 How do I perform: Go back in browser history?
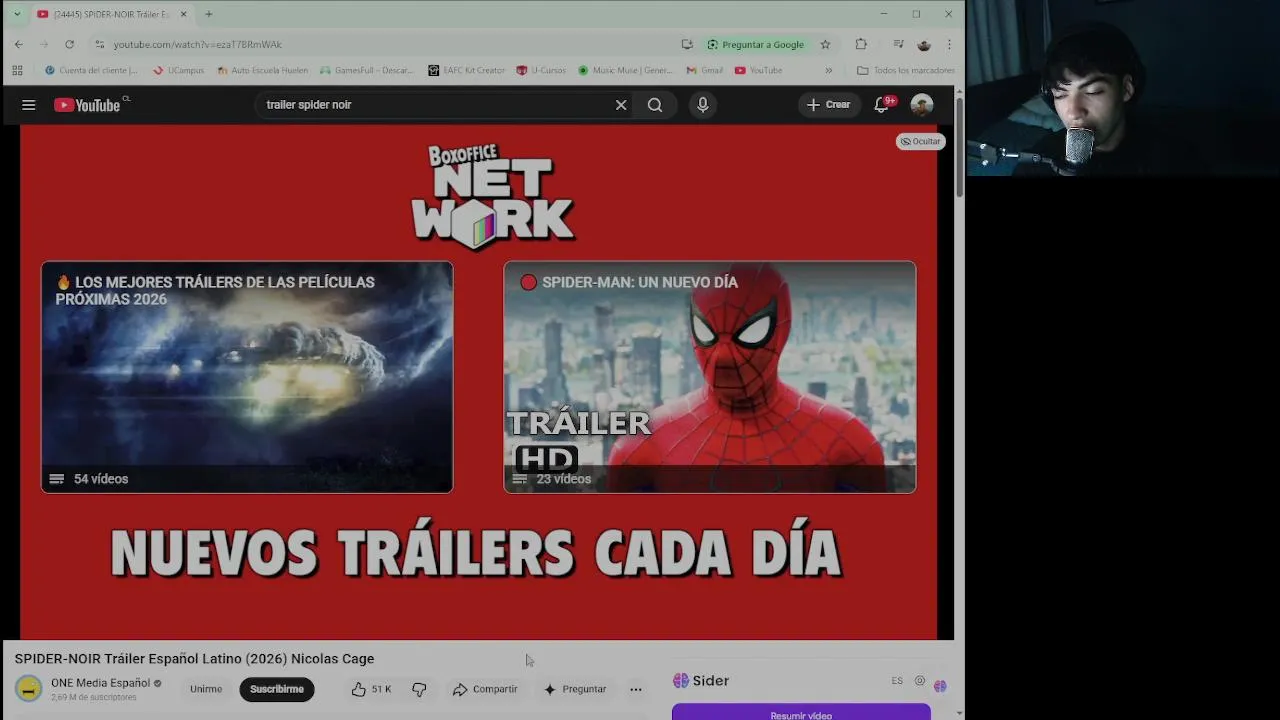(x=19, y=44)
